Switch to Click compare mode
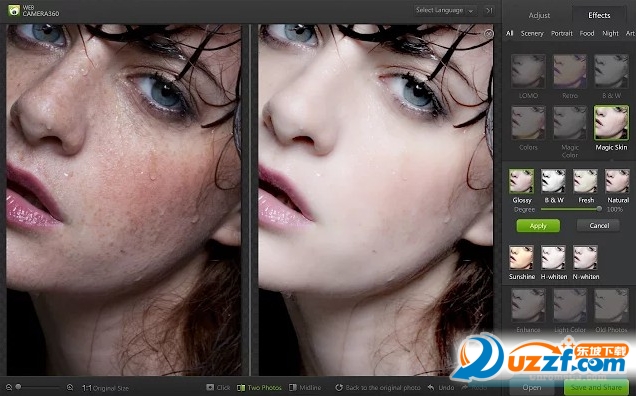Image resolution: width=636 pixels, height=396 pixels. click(218, 388)
